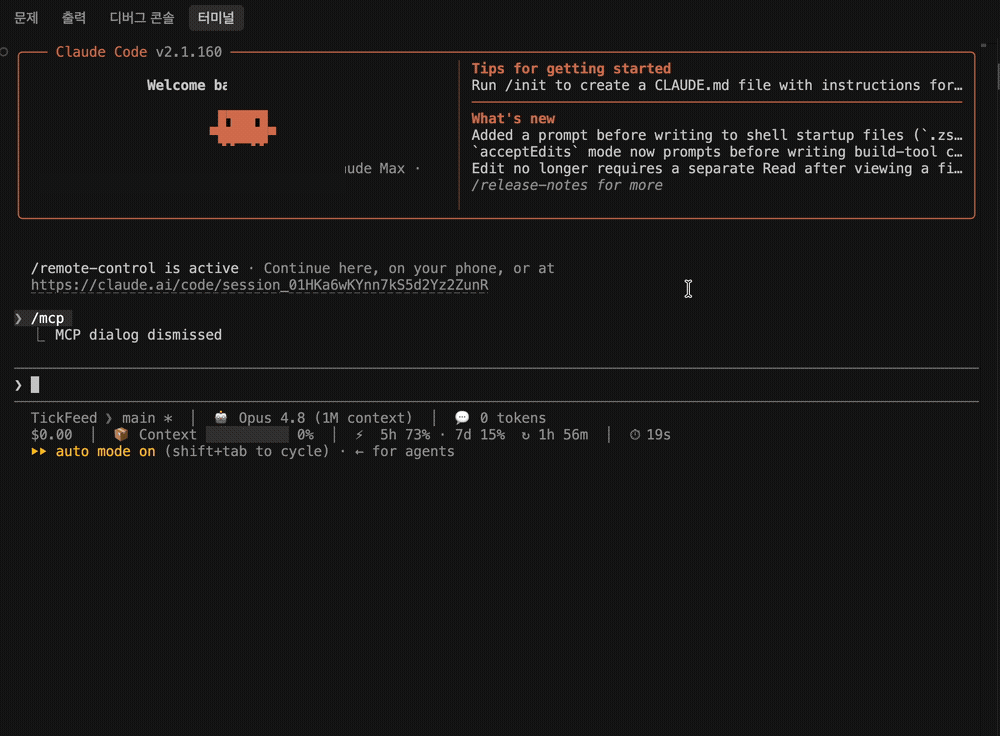Click the Context '0%' value
Image resolution: width=1000 pixels, height=736 pixels.
coord(305,434)
